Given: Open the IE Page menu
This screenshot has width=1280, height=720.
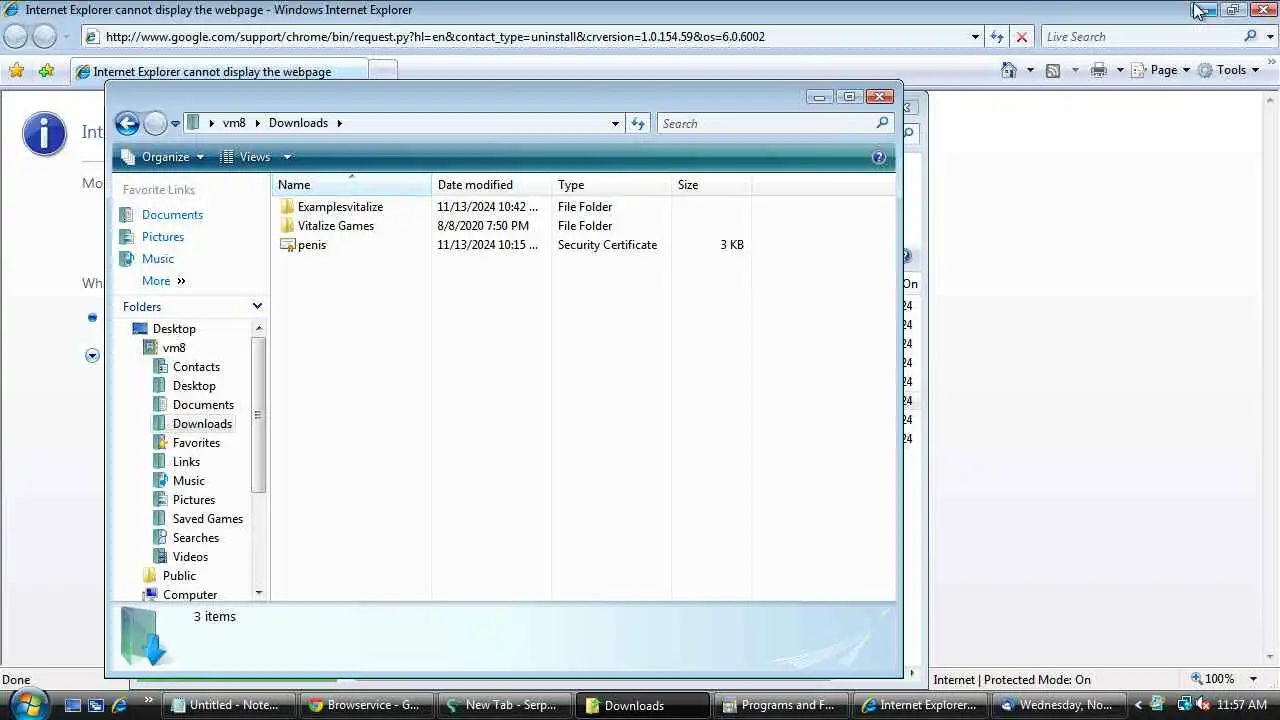Looking at the screenshot, I should [x=1160, y=70].
